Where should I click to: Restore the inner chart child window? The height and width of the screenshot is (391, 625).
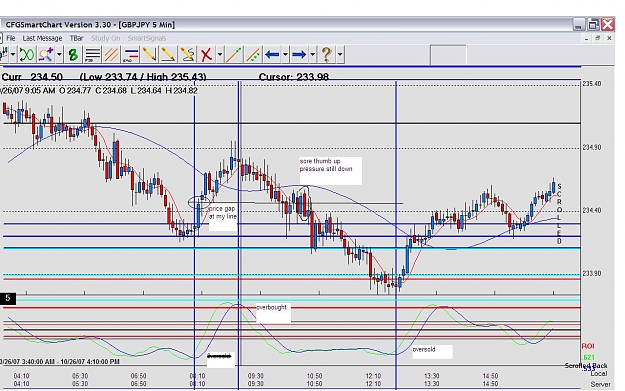pos(597,39)
